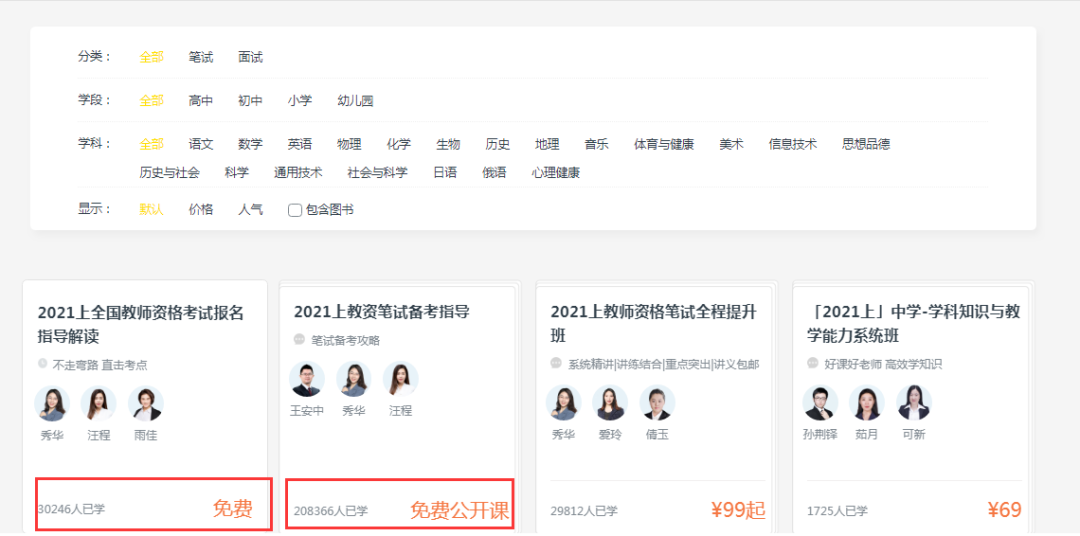Click 秀华 avatar in 全程提升班 card
Screen dimensions: 1080x536
point(563,403)
